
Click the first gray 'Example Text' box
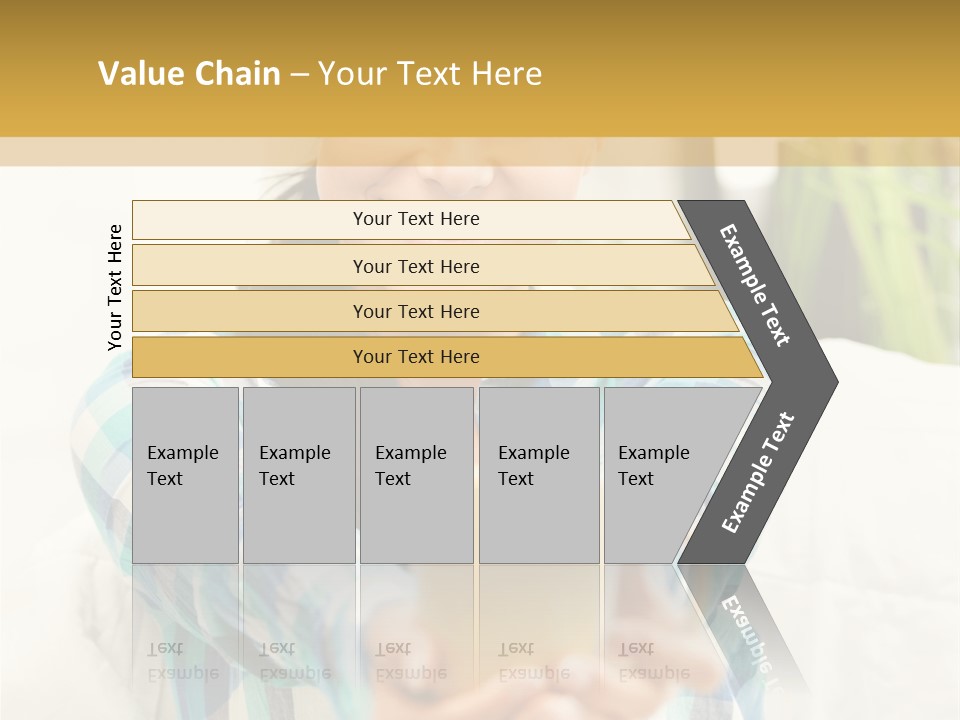(185, 475)
